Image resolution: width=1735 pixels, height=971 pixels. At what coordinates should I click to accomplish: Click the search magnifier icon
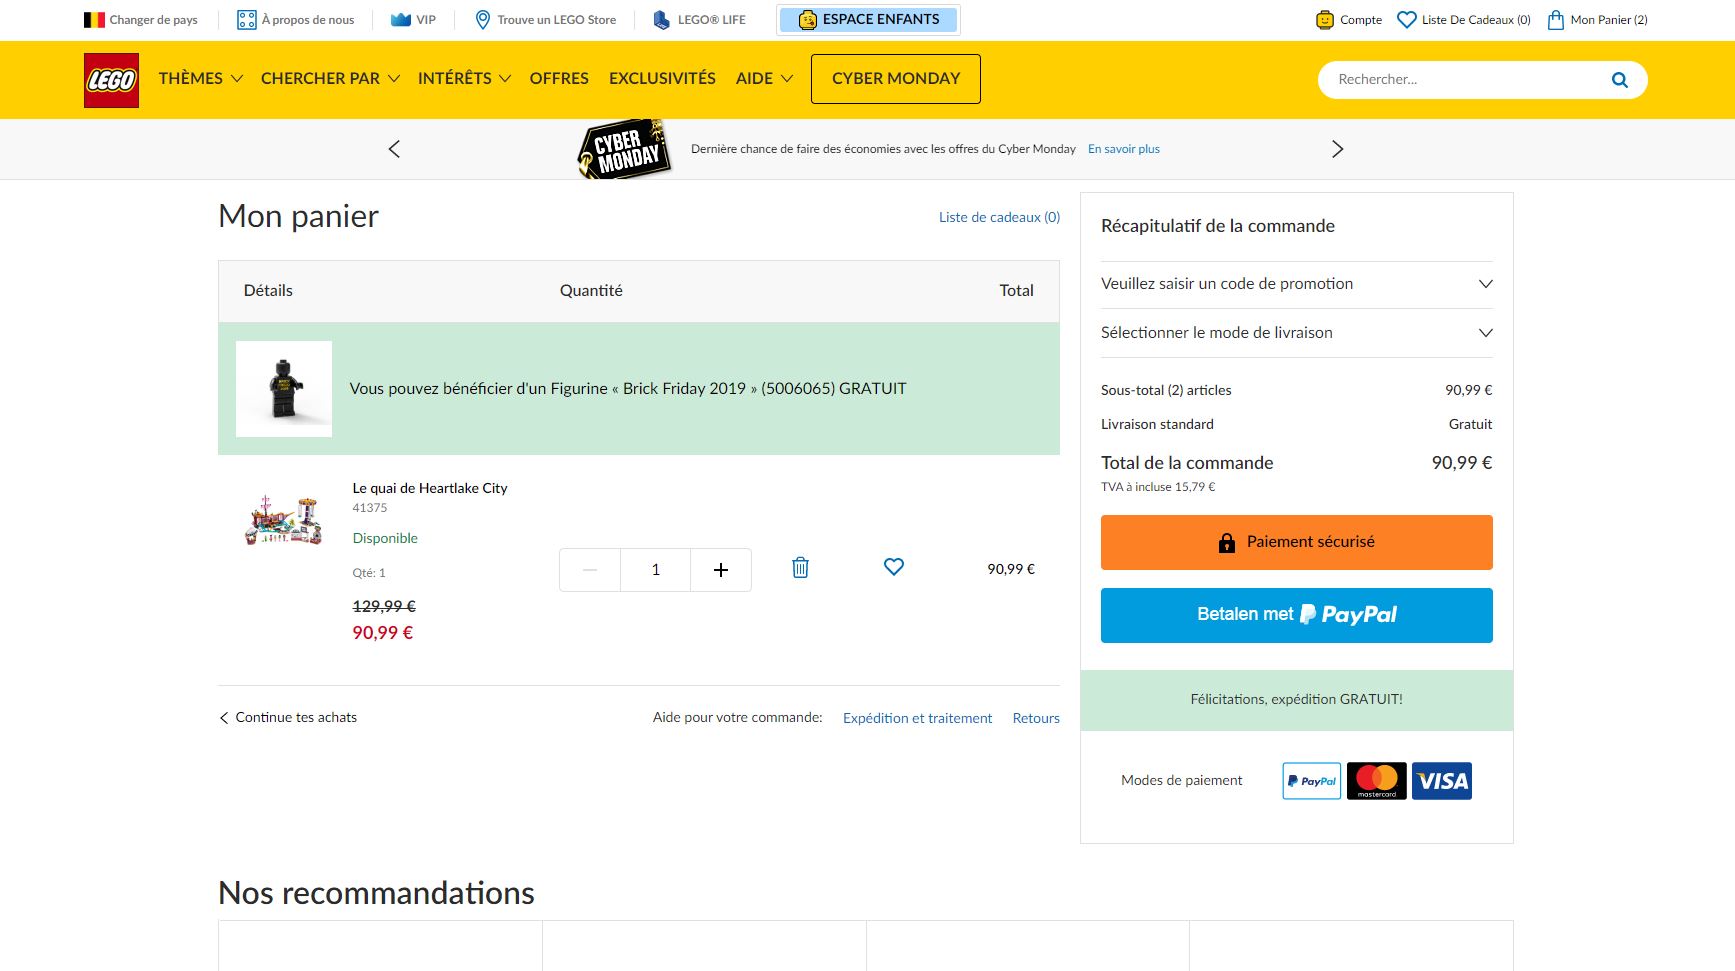tap(1618, 79)
